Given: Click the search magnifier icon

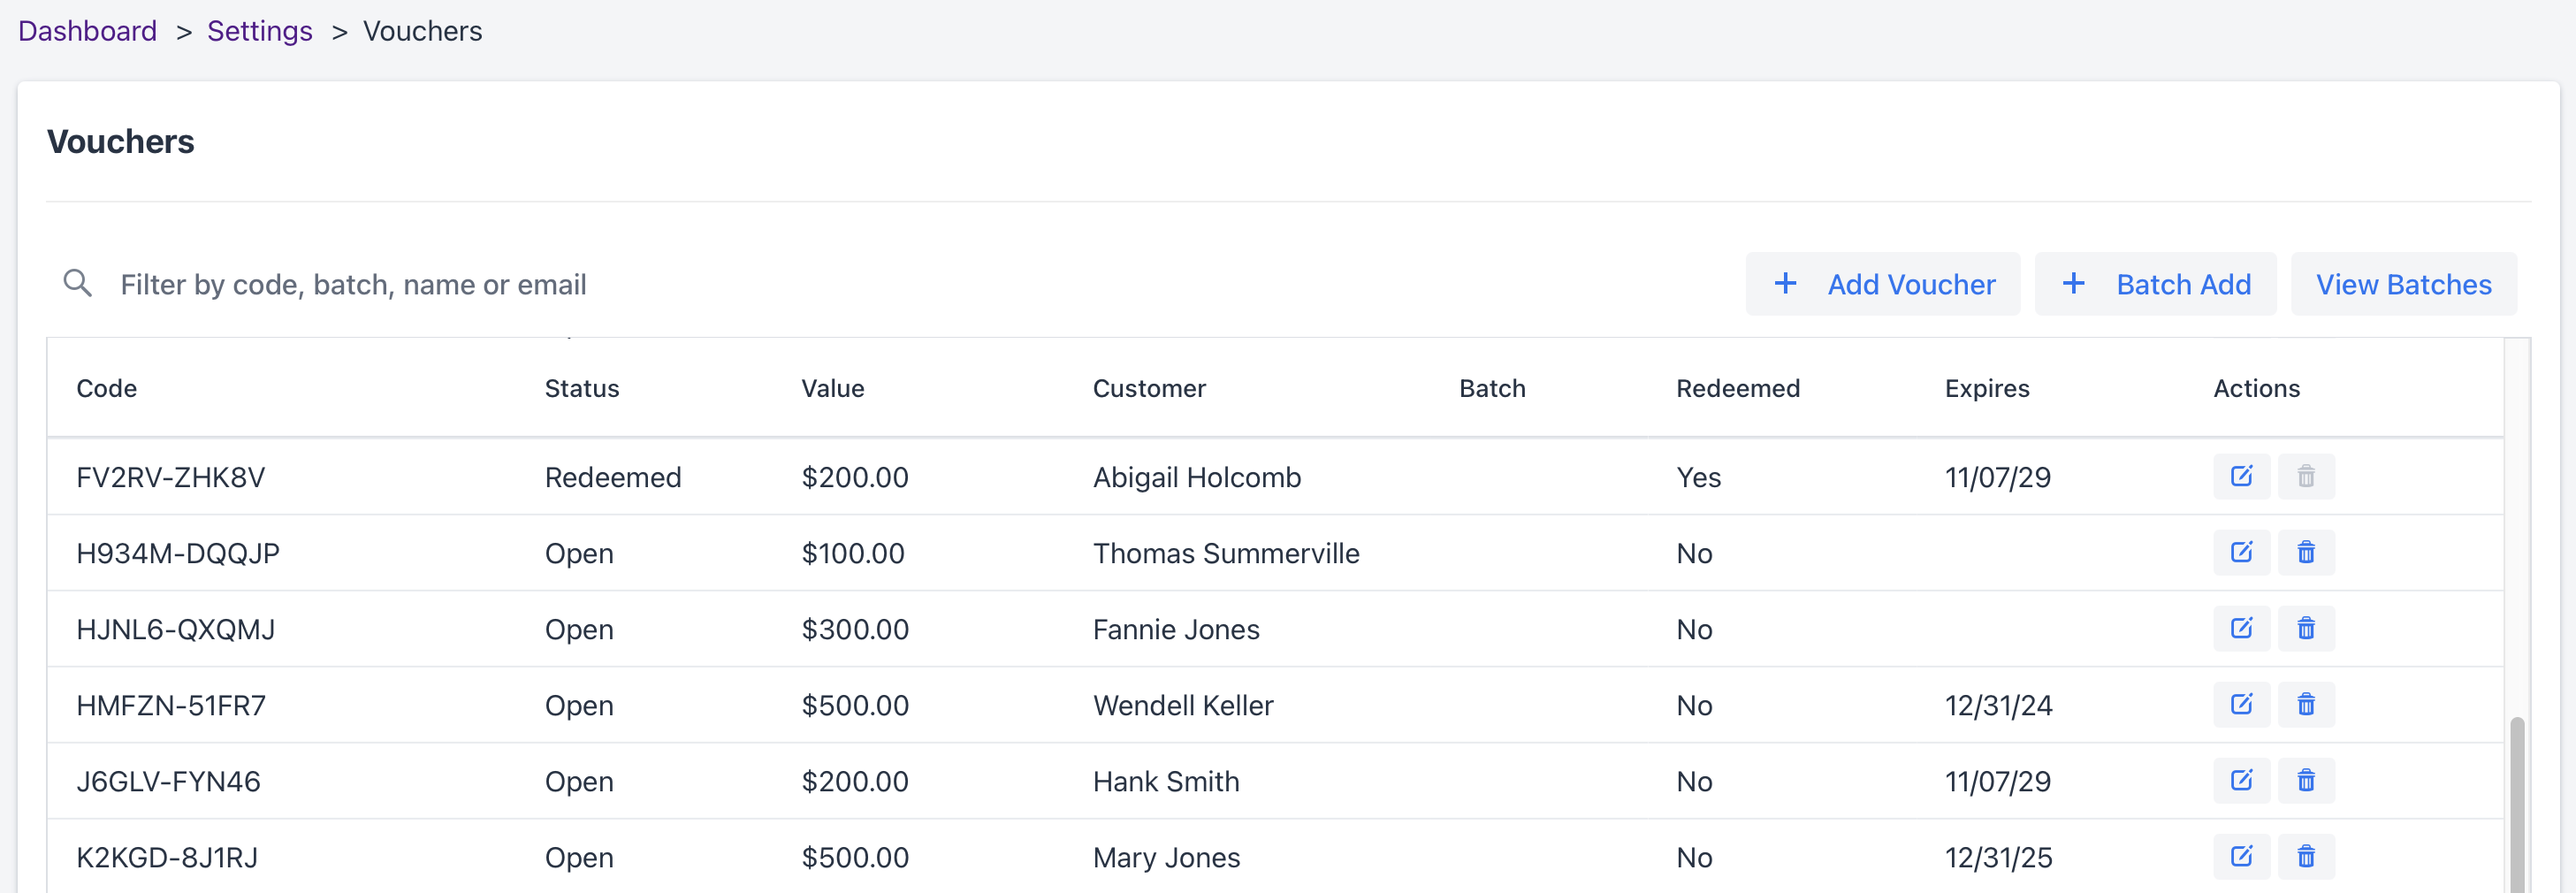Looking at the screenshot, I should point(77,283).
